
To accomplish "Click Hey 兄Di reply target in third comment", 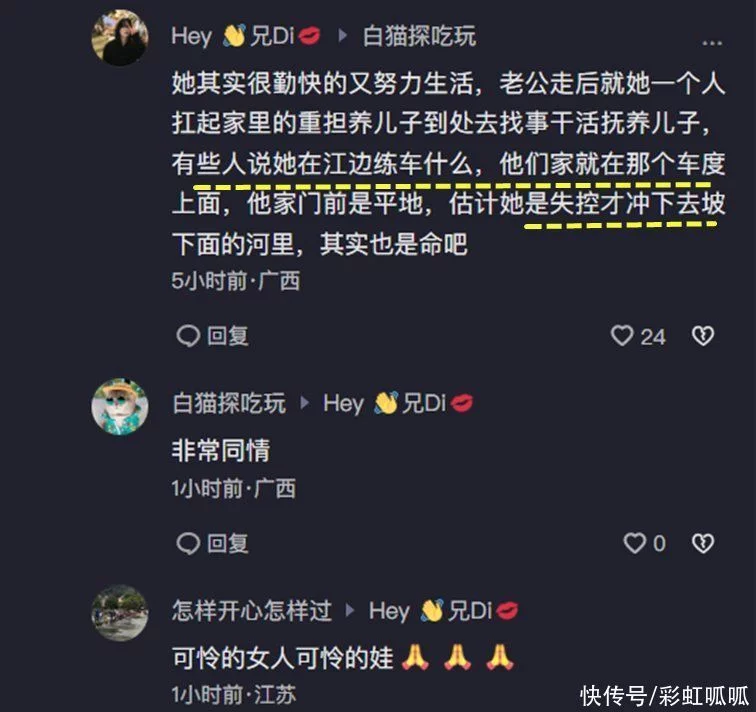I will [x=444, y=610].
